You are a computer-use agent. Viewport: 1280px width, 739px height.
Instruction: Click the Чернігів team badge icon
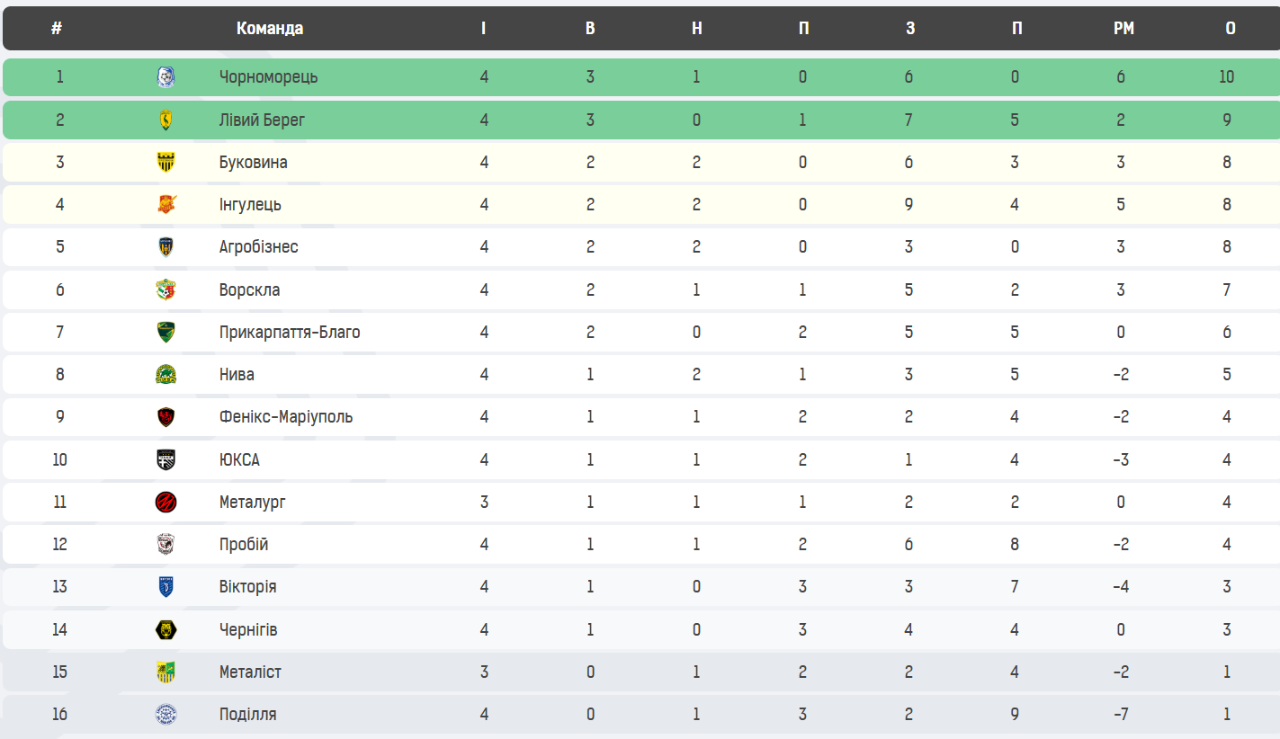pos(166,630)
